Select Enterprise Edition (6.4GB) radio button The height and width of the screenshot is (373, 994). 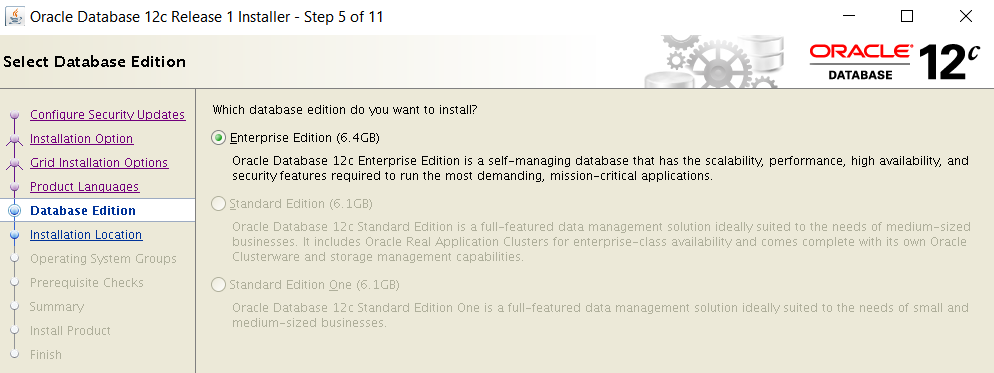(x=218, y=138)
